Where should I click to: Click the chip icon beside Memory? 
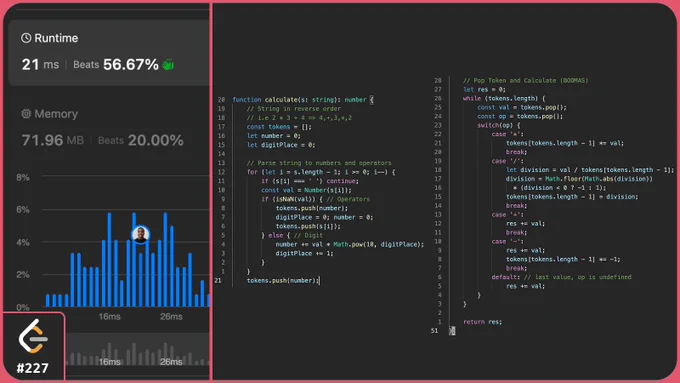pos(26,114)
